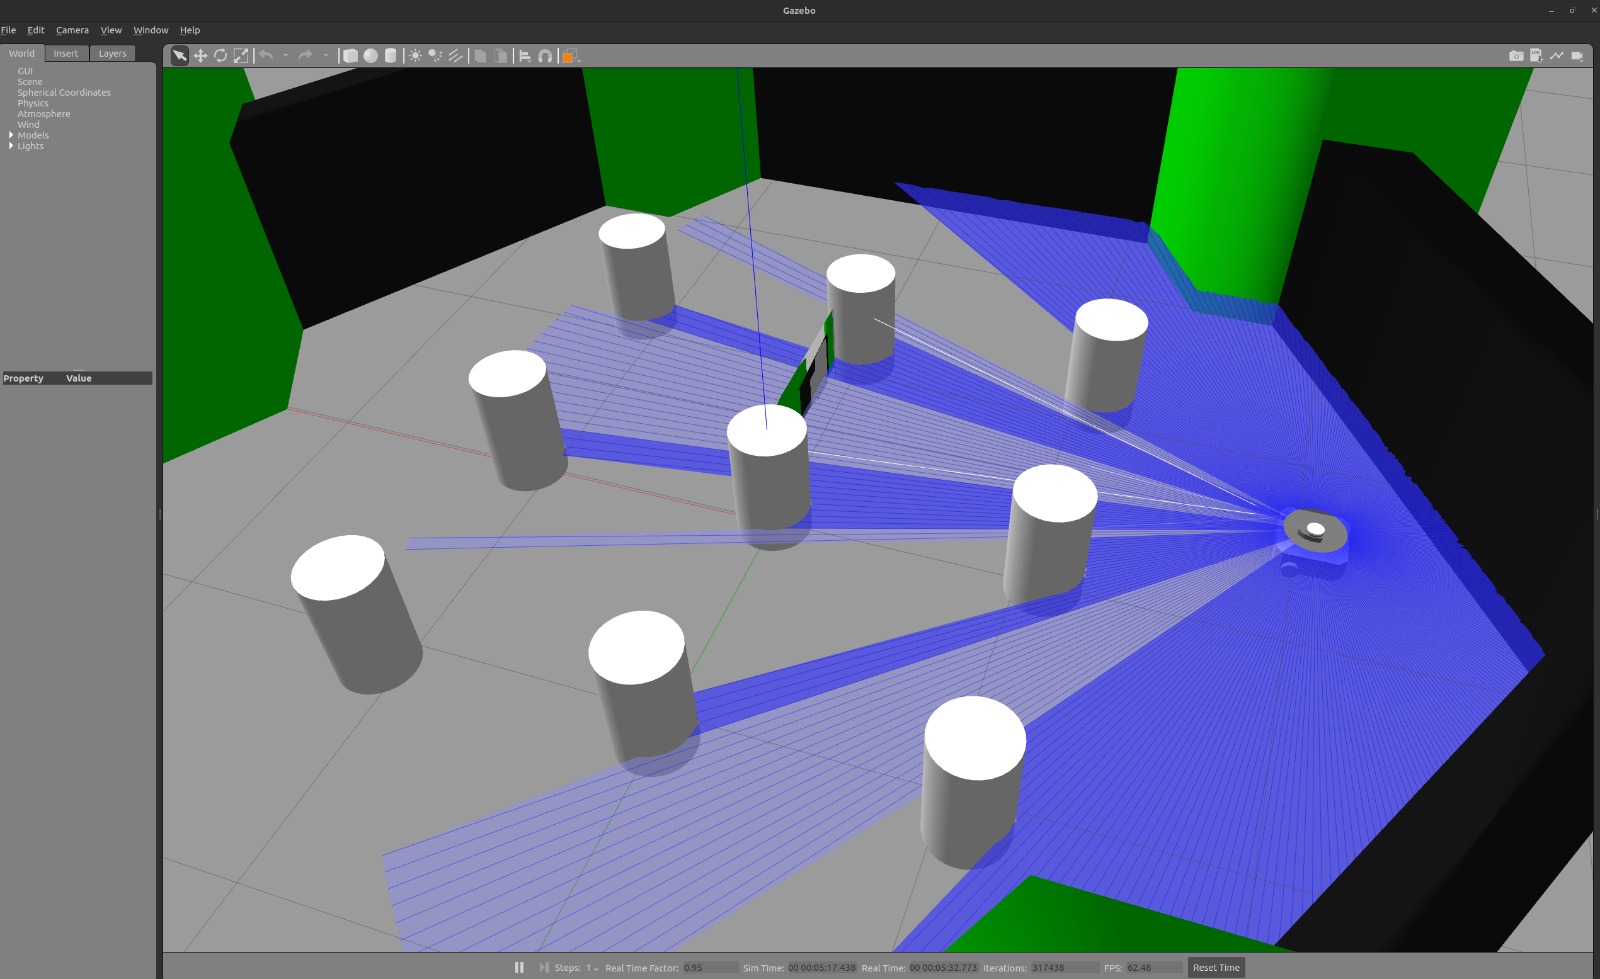Click the Reset Time button
1600x979 pixels.
coord(1216,967)
